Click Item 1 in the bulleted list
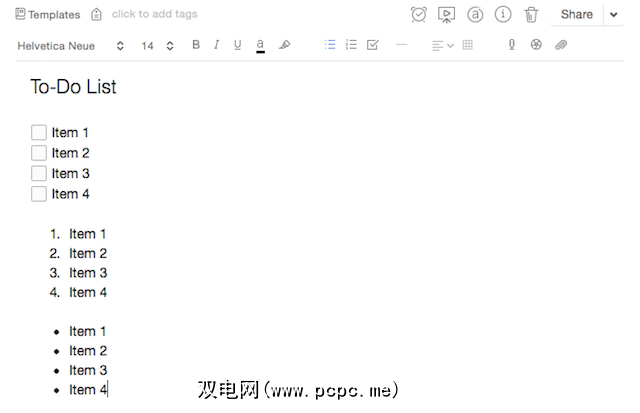This screenshot has width=640, height=413. click(x=87, y=331)
